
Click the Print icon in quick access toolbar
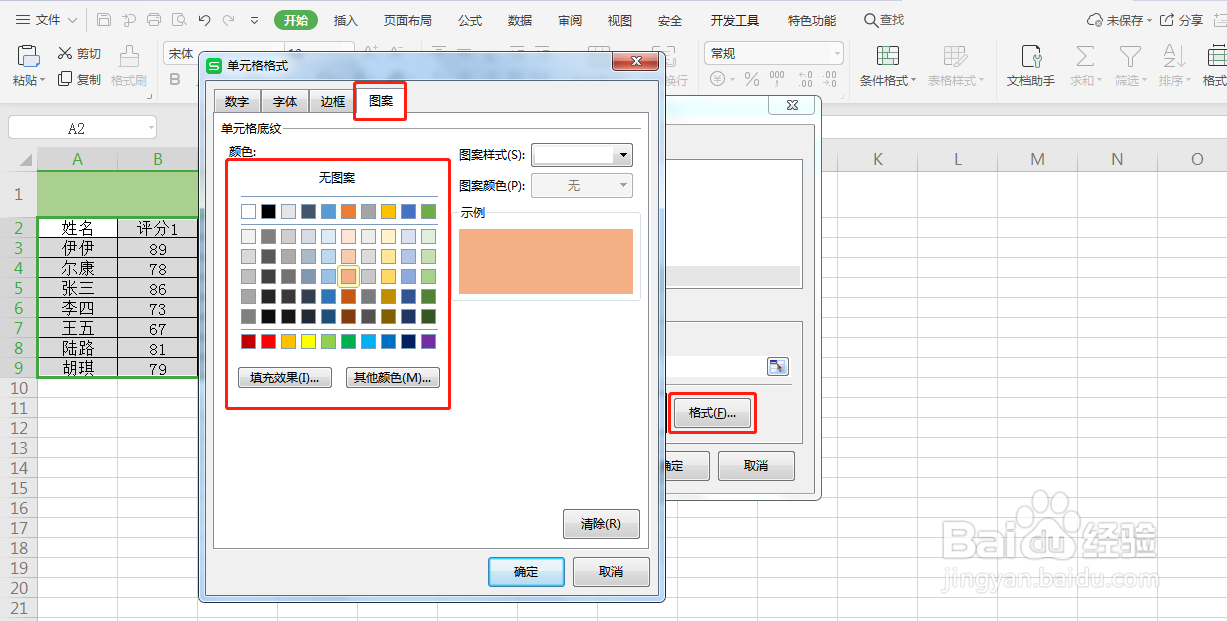pyautogui.click(x=152, y=18)
